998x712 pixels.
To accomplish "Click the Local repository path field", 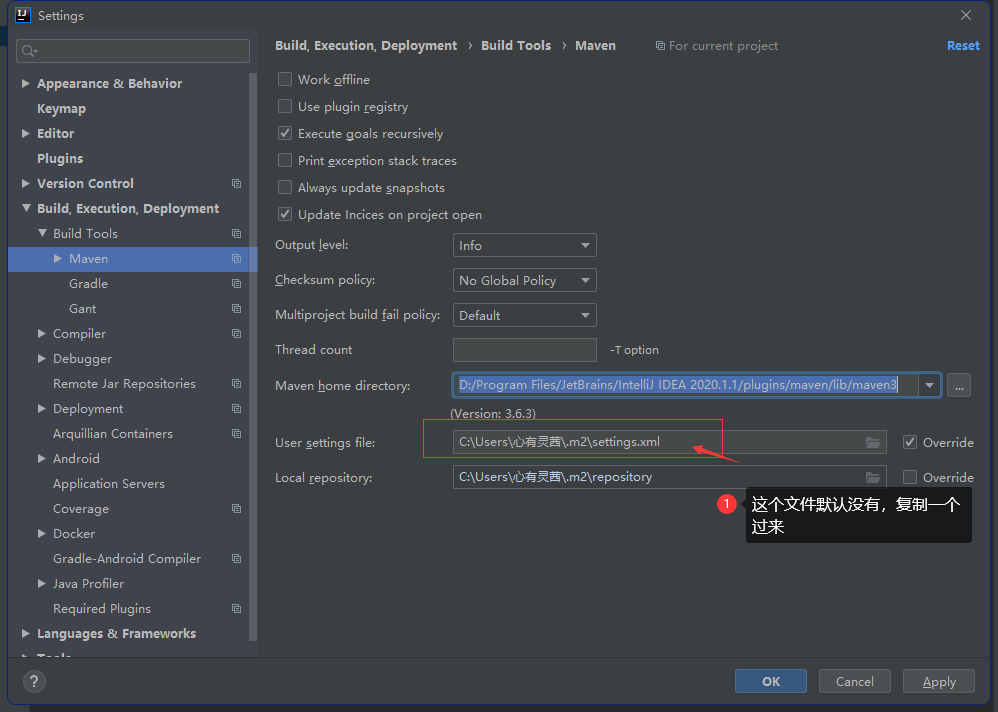I will coord(670,477).
